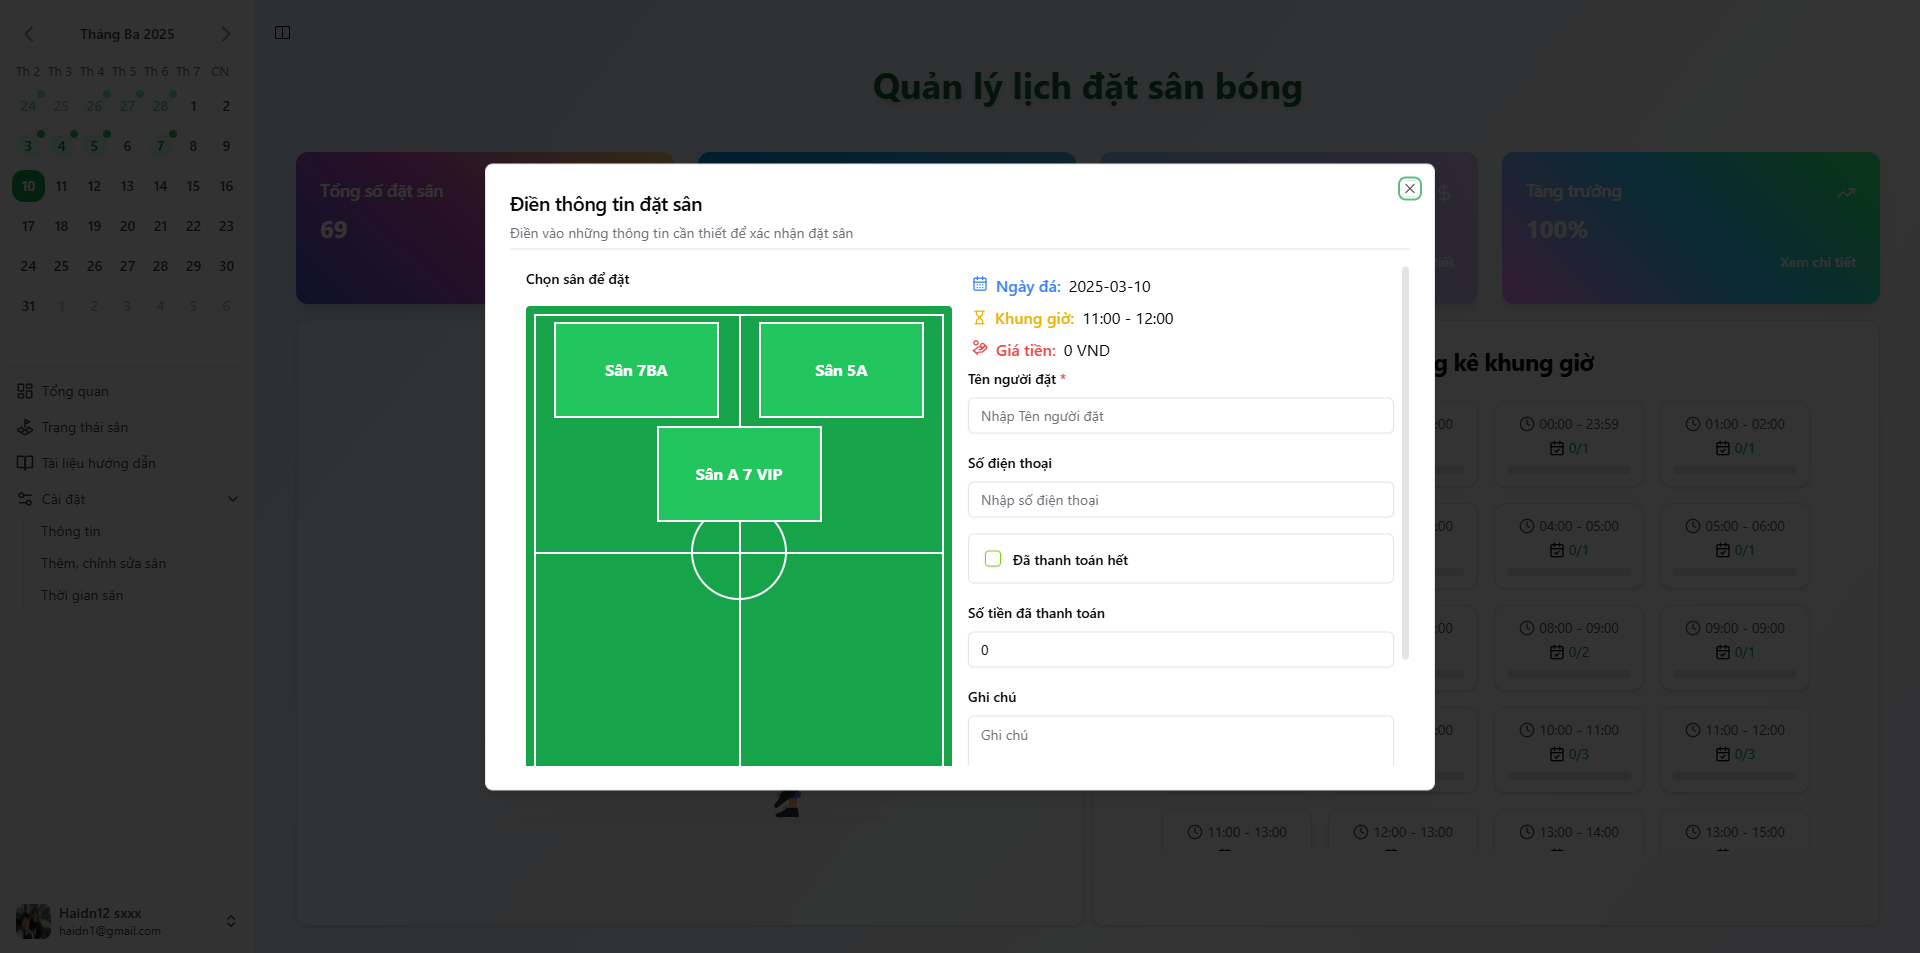
Task: Toggle the sidebar panel icon
Action: click(282, 33)
